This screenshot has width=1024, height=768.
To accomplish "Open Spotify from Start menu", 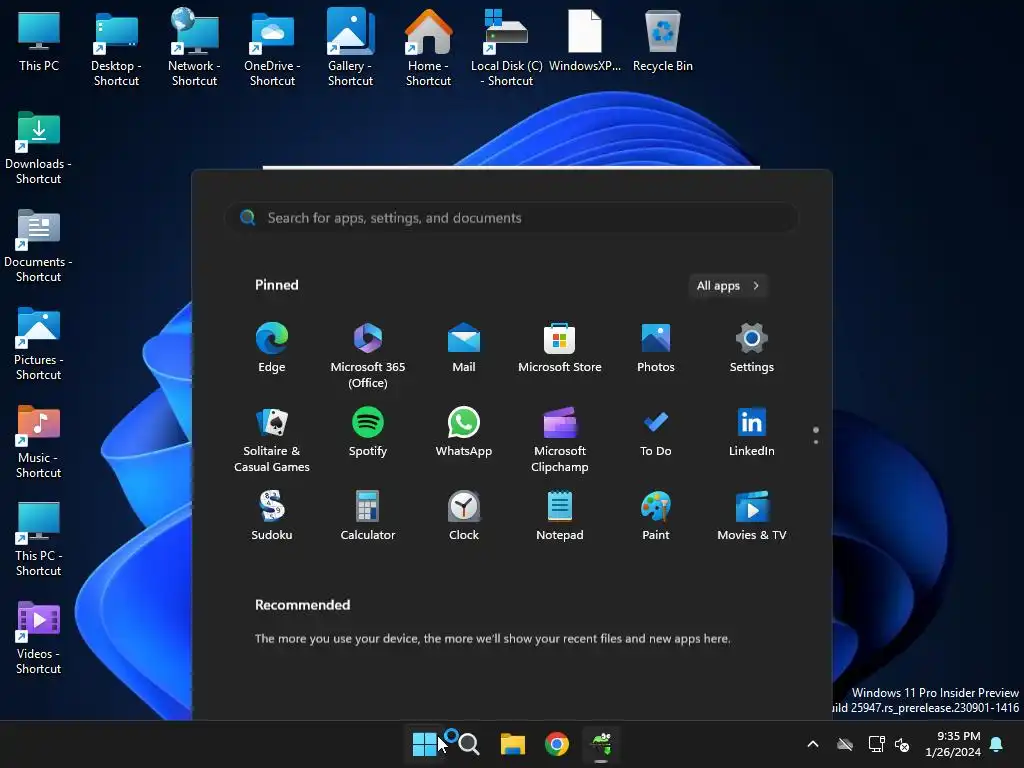I will pyautogui.click(x=368, y=432).
